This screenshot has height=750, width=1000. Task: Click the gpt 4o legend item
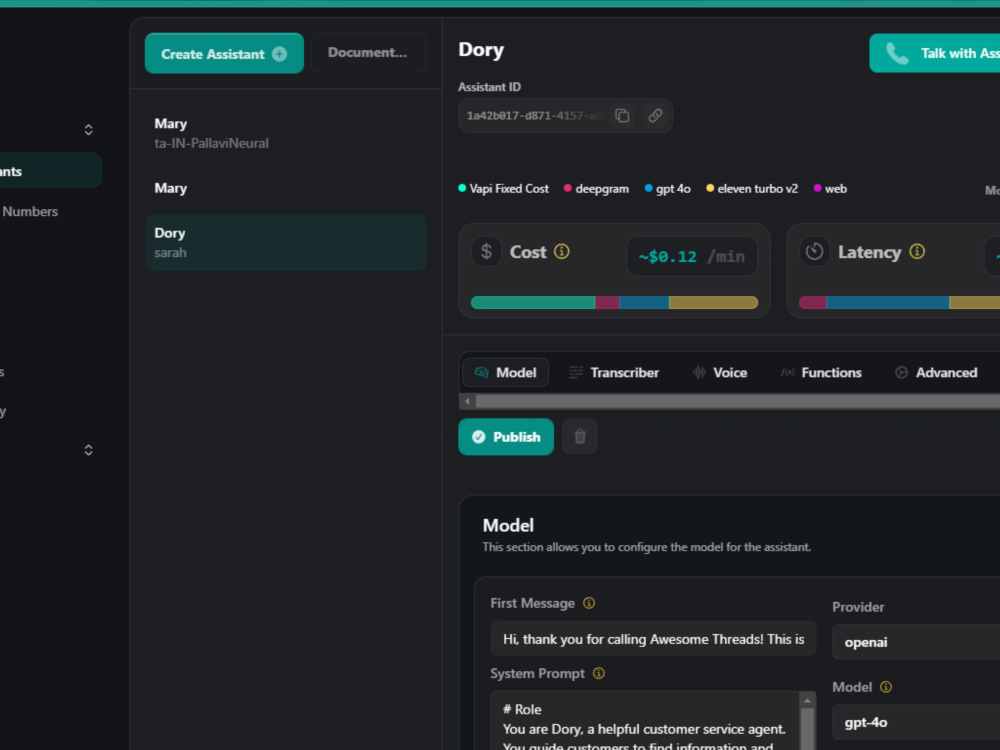point(668,189)
